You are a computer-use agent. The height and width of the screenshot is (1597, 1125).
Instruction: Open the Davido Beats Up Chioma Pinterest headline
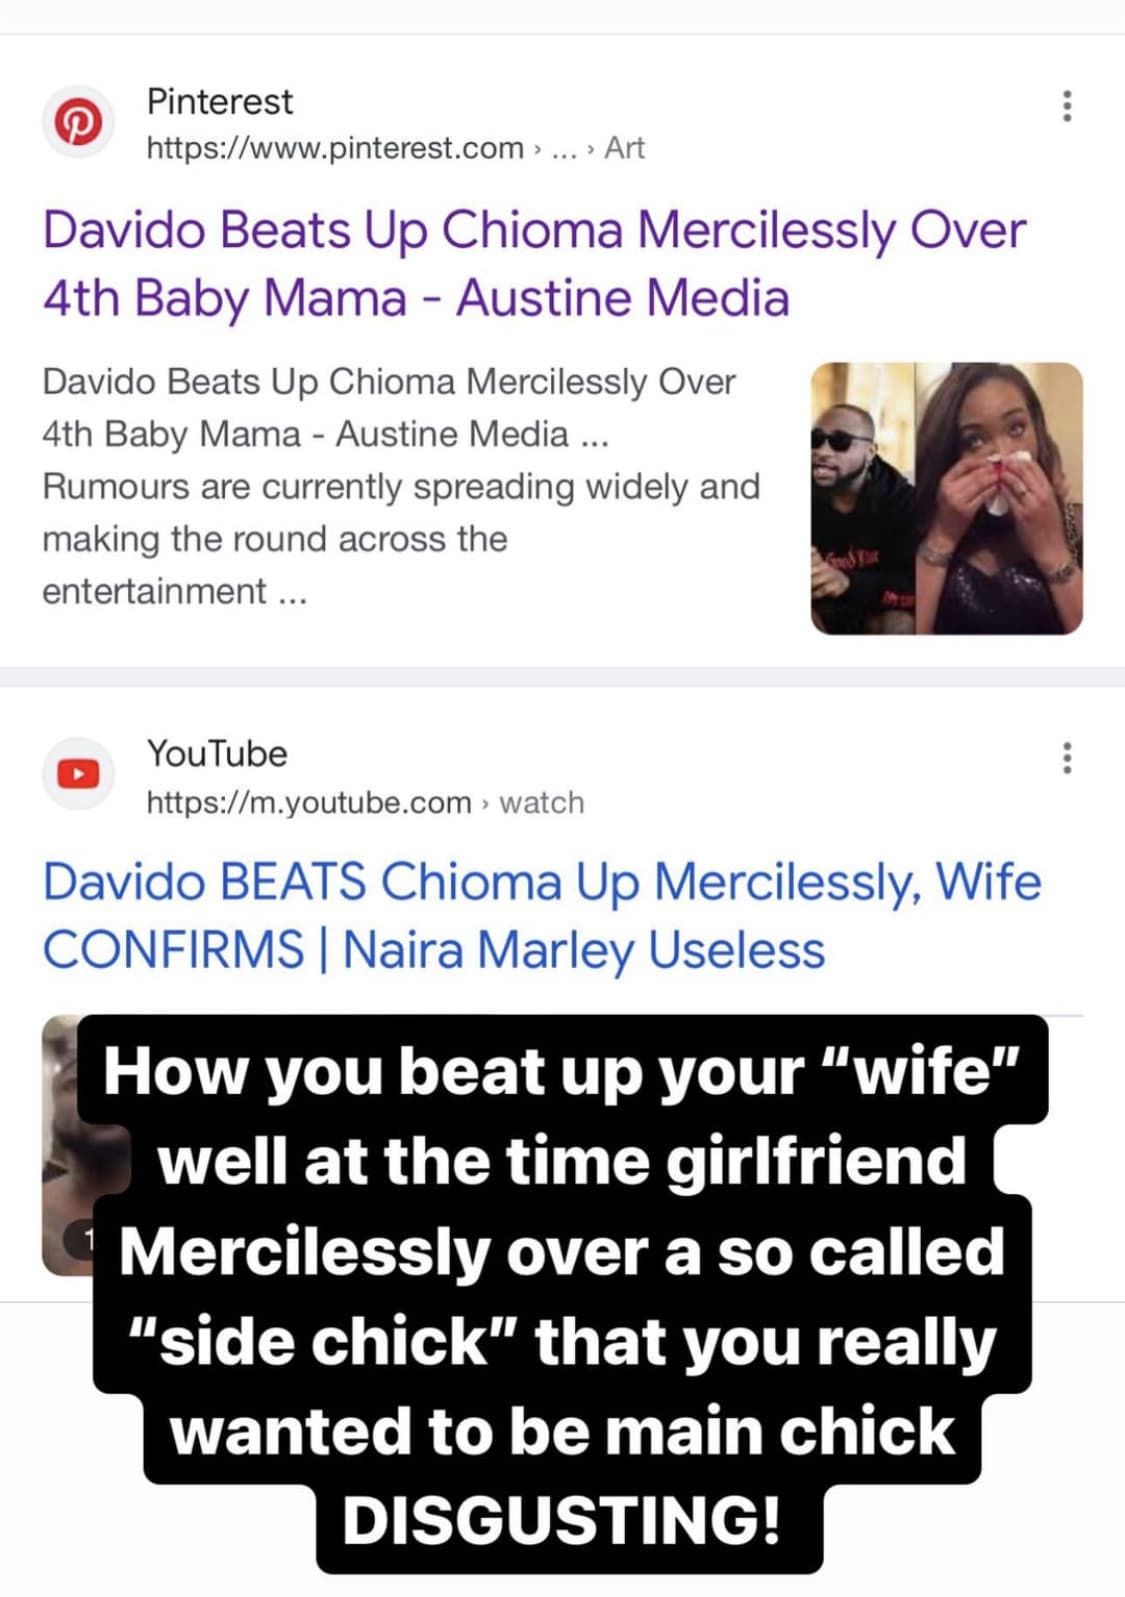coord(534,264)
